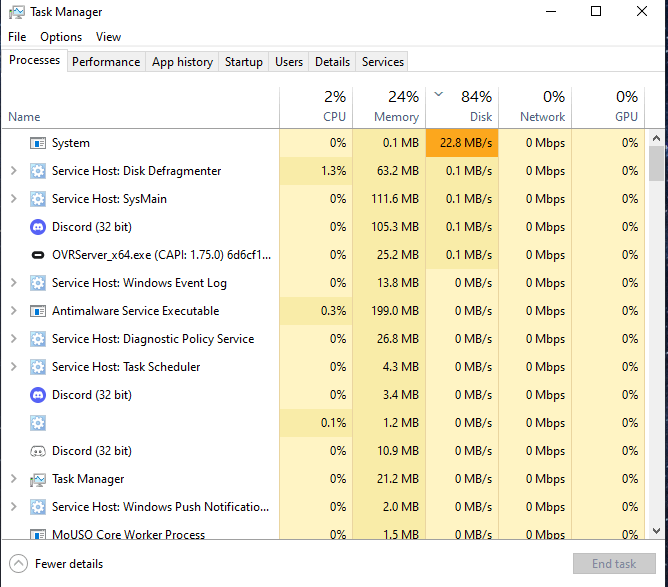The image size is (668, 587).
Task: Minimize the Task Manager window
Action: 551,12
